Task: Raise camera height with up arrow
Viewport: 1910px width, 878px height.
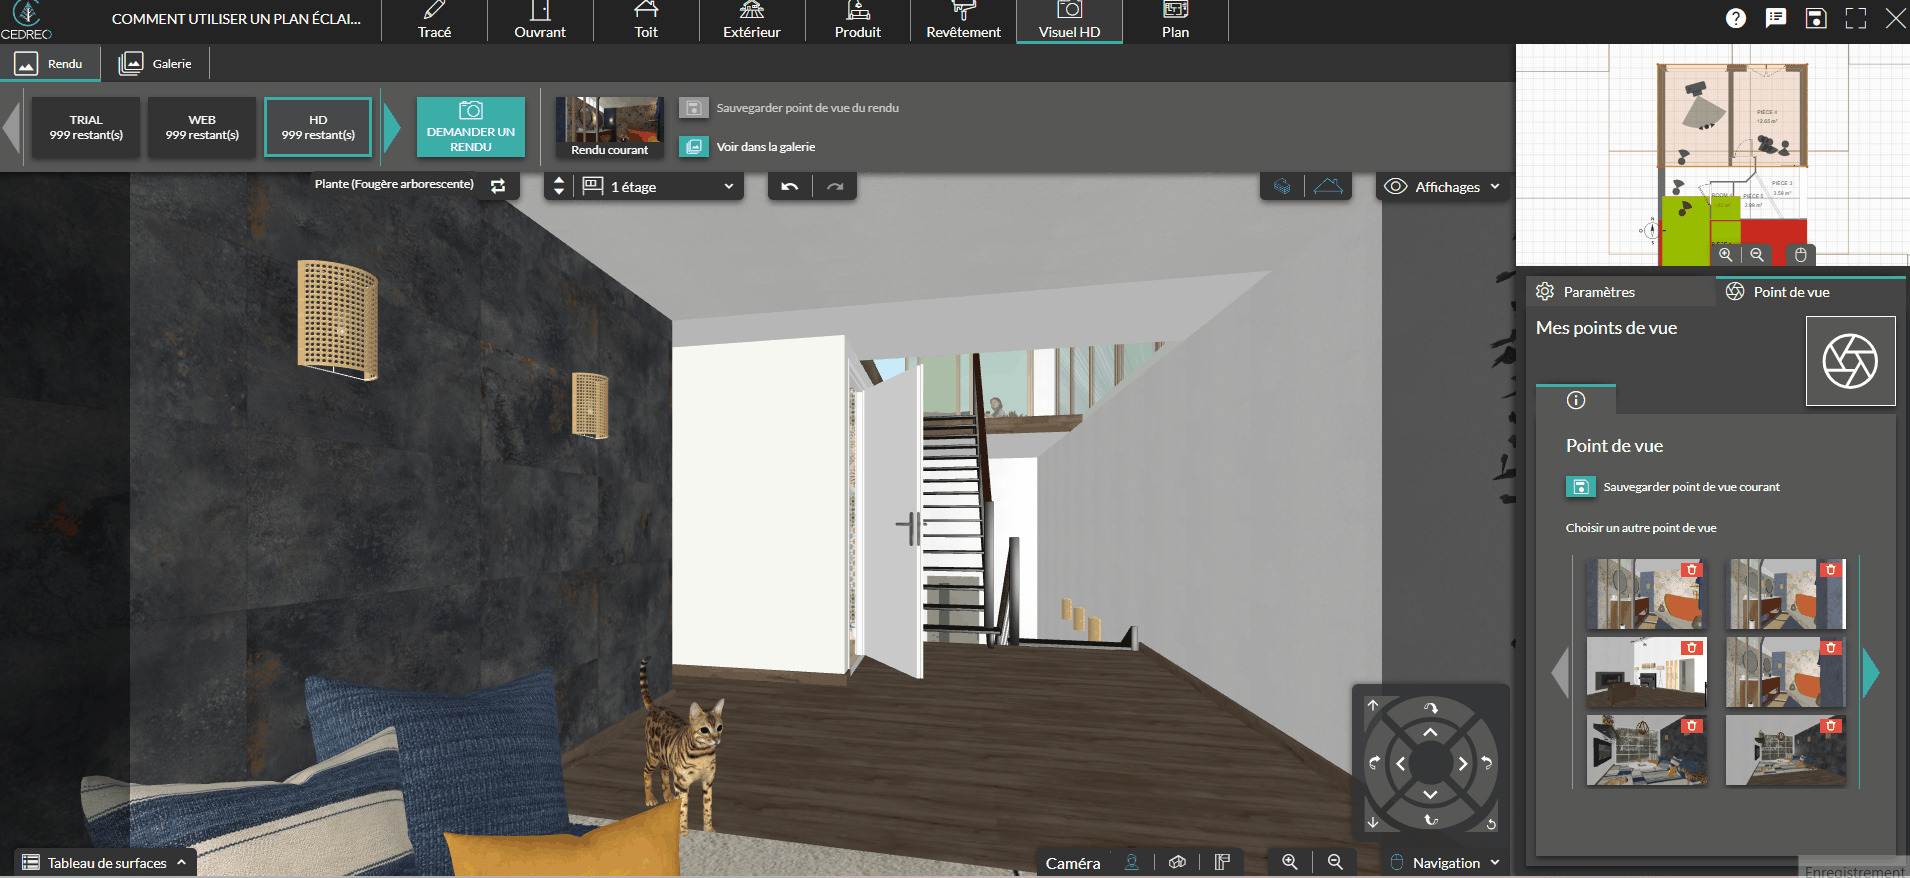Action: tap(1373, 705)
